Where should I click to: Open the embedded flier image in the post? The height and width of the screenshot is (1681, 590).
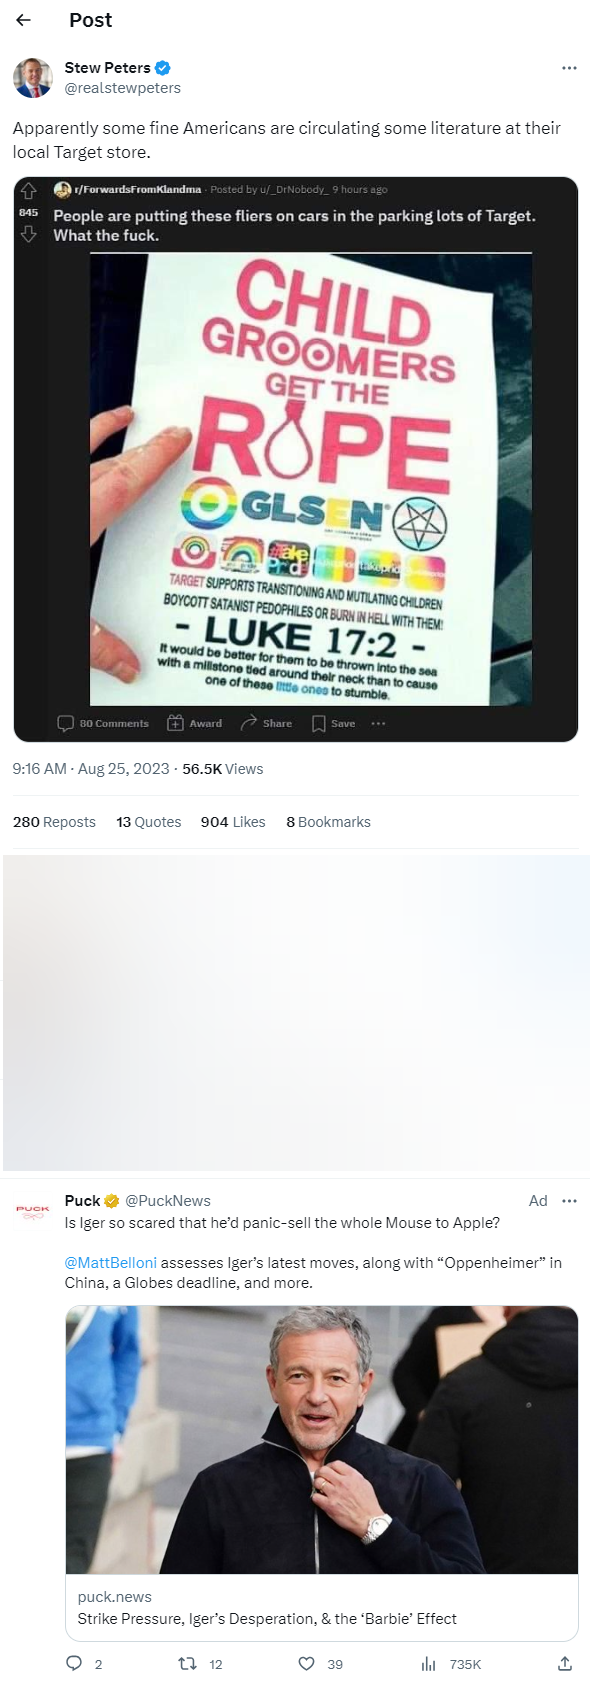coord(296,459)
